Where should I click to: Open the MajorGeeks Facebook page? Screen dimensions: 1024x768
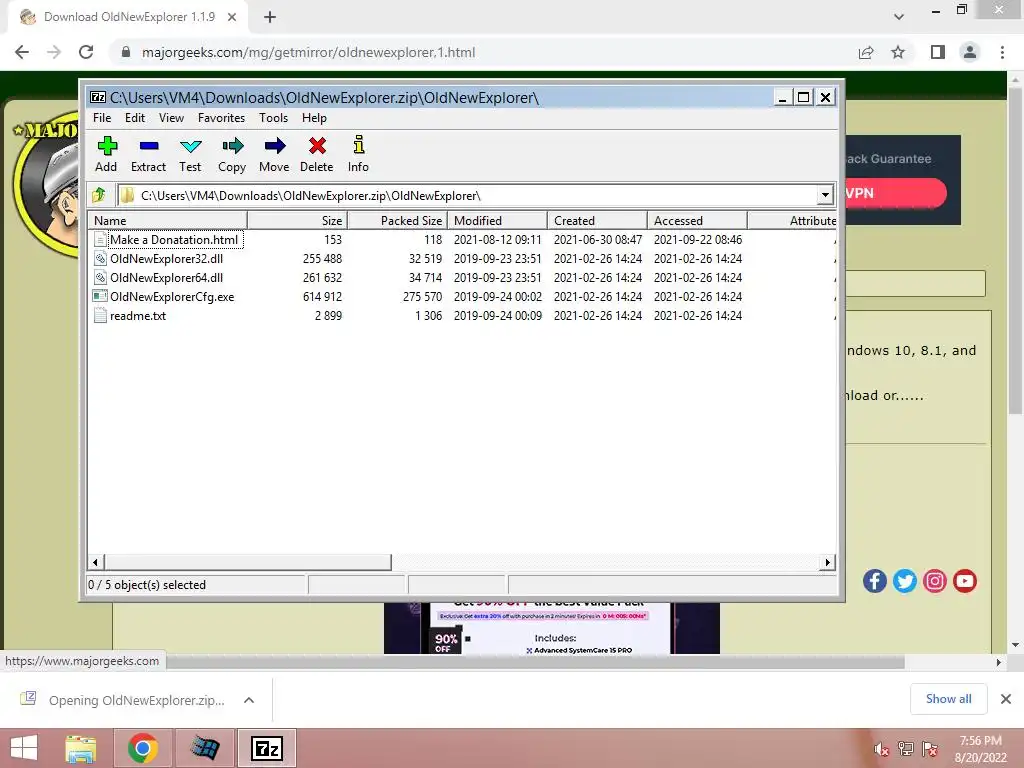[874, 581]
